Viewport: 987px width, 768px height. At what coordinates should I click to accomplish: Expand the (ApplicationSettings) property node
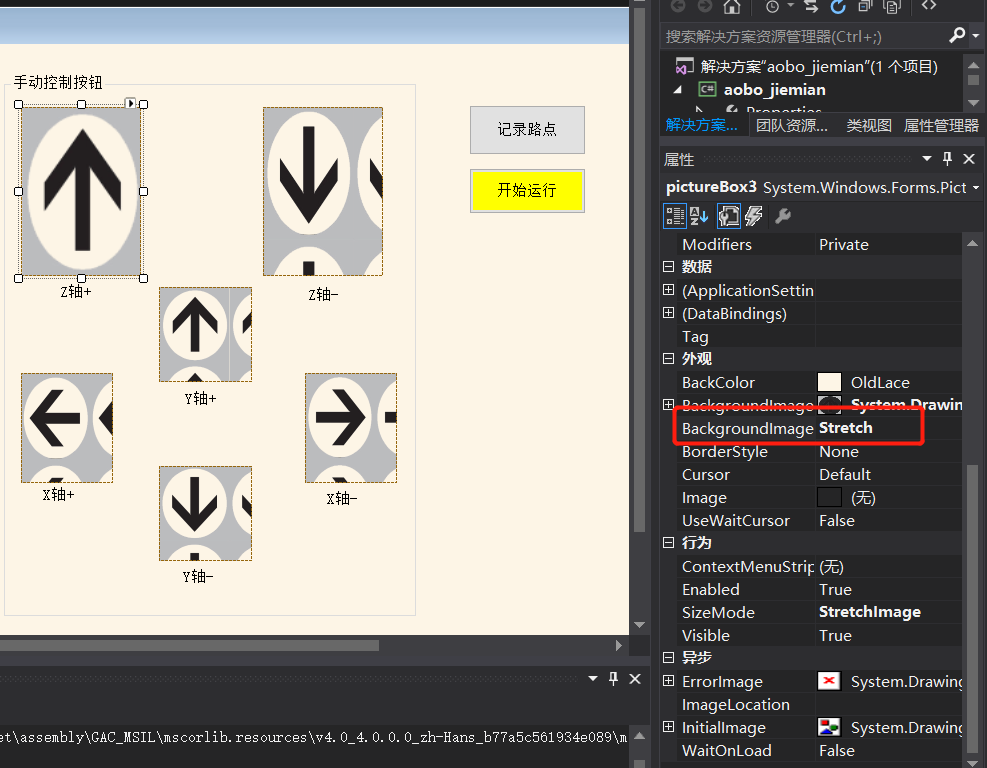(x=668, y=289)
